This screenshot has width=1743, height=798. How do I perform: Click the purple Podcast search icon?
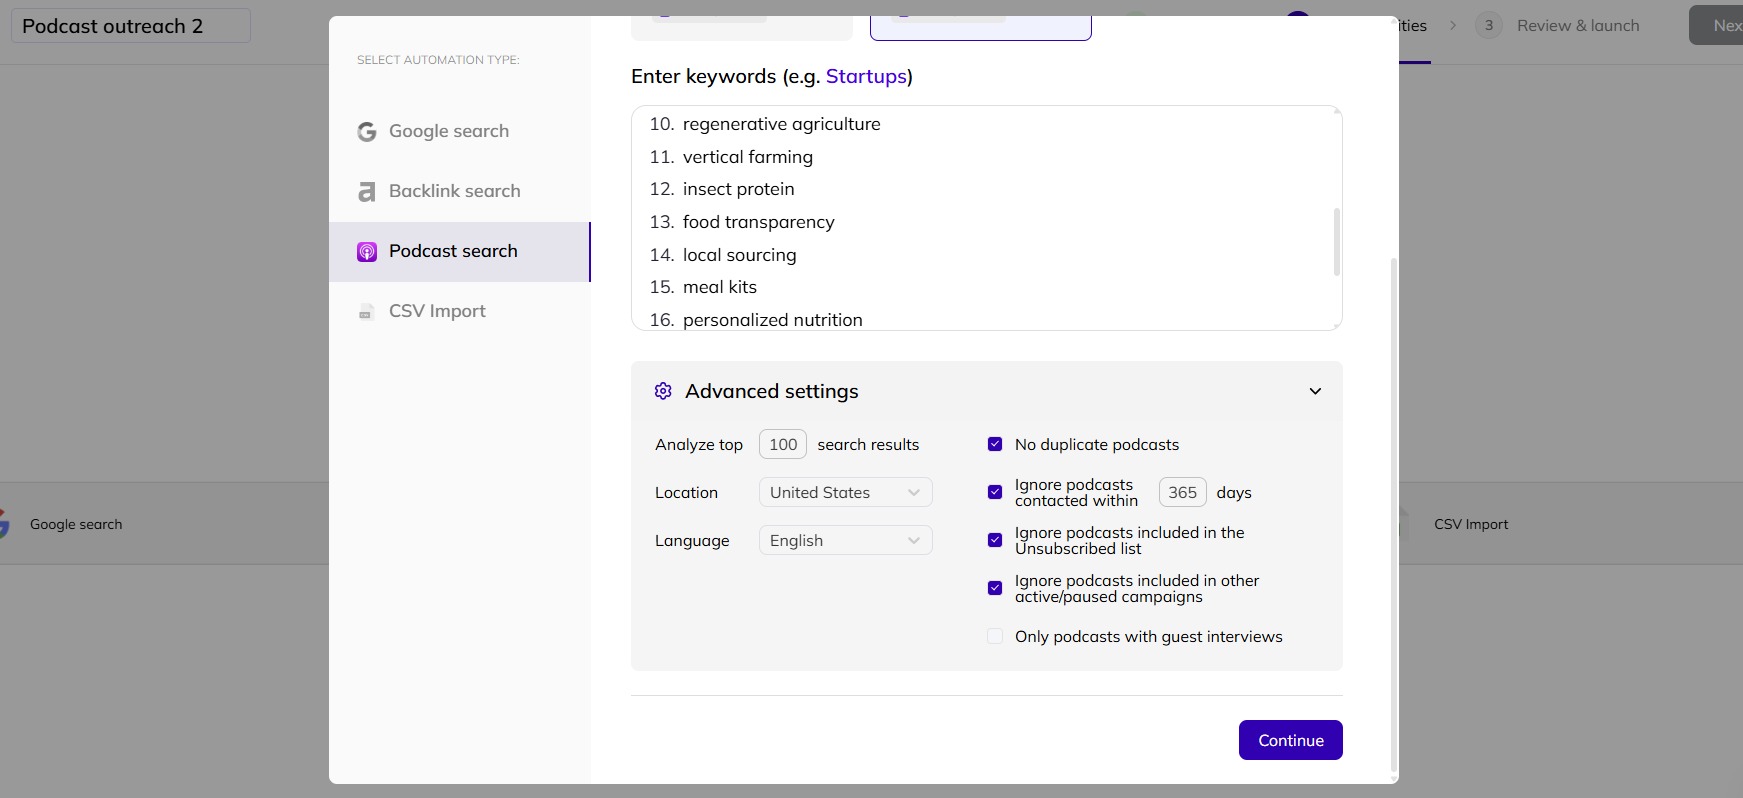click(367, 252)
